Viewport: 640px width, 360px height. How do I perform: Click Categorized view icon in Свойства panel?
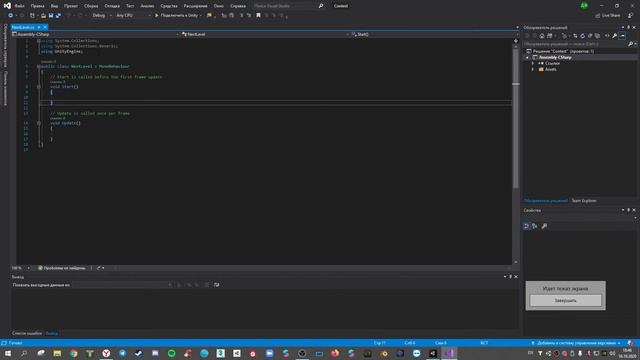[527, 226]
